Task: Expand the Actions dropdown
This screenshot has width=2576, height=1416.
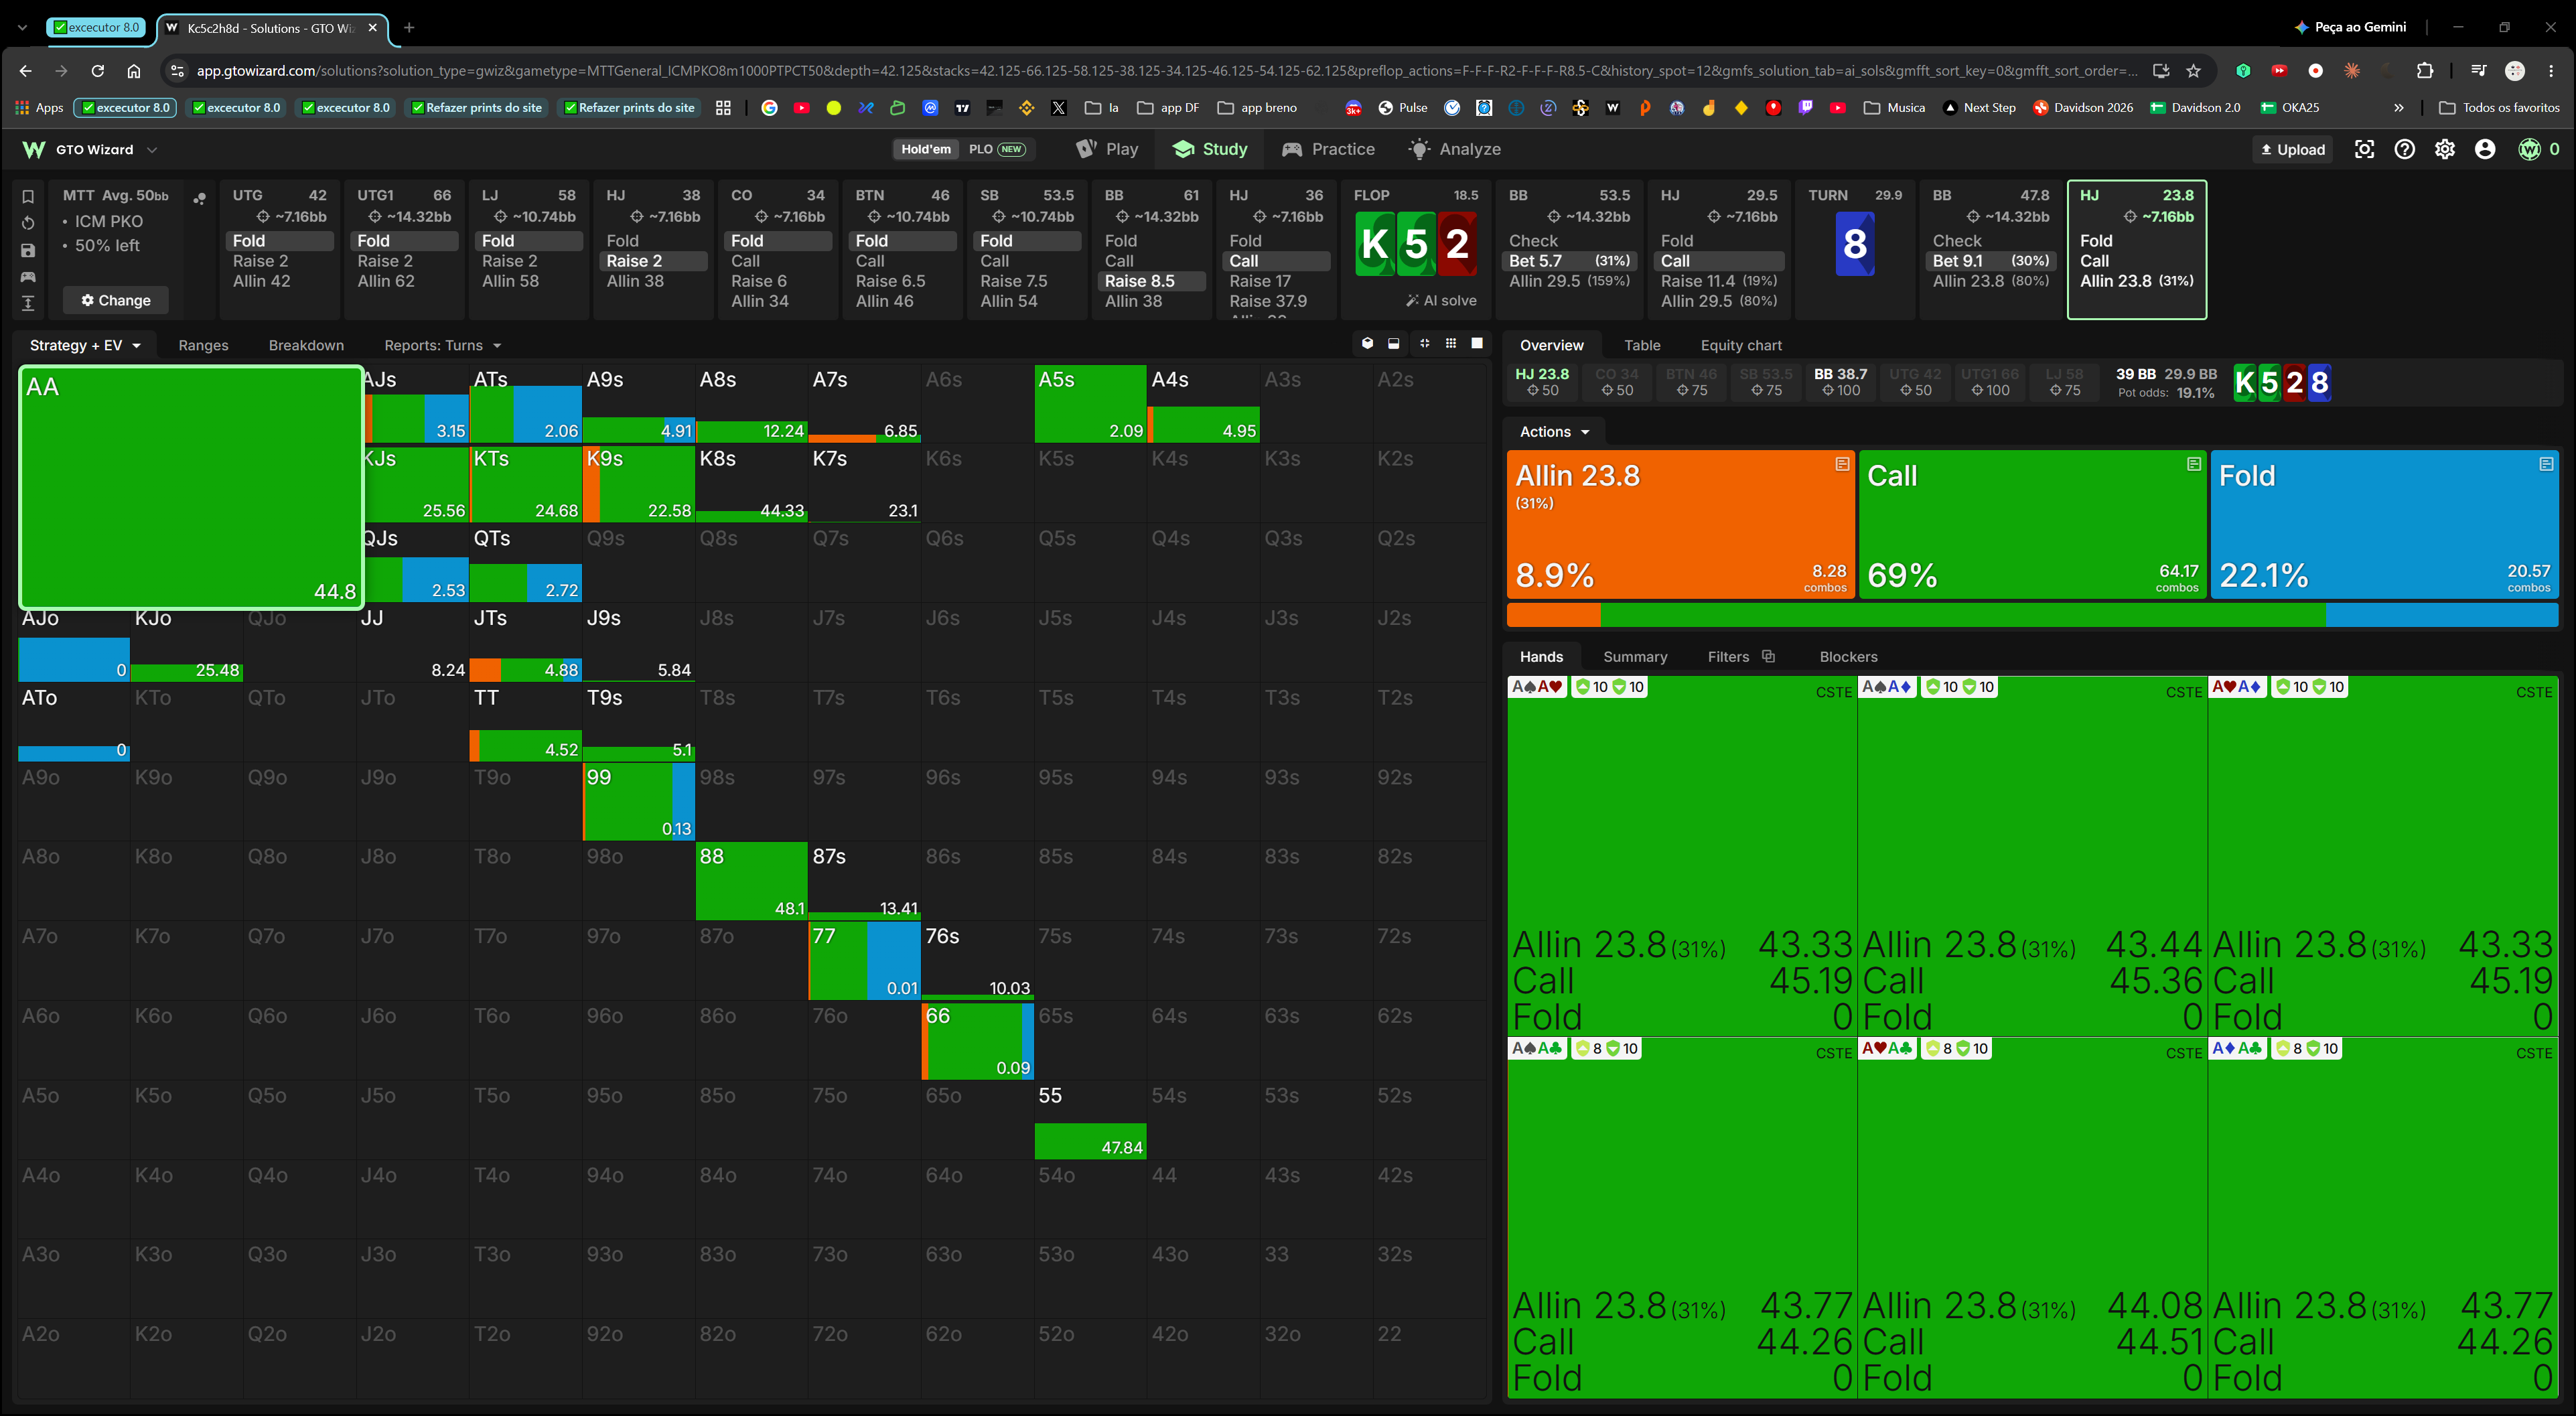Action: 1555,432
